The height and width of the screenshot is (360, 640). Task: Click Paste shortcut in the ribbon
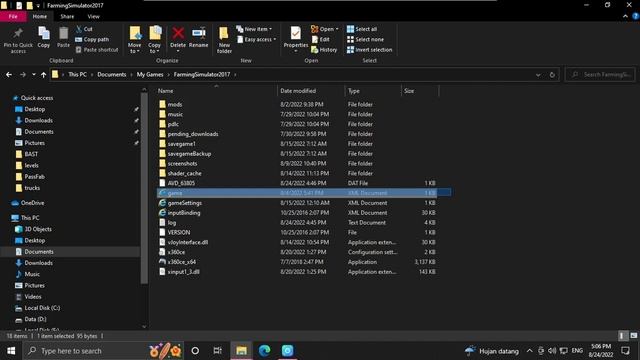pos(97,49)
